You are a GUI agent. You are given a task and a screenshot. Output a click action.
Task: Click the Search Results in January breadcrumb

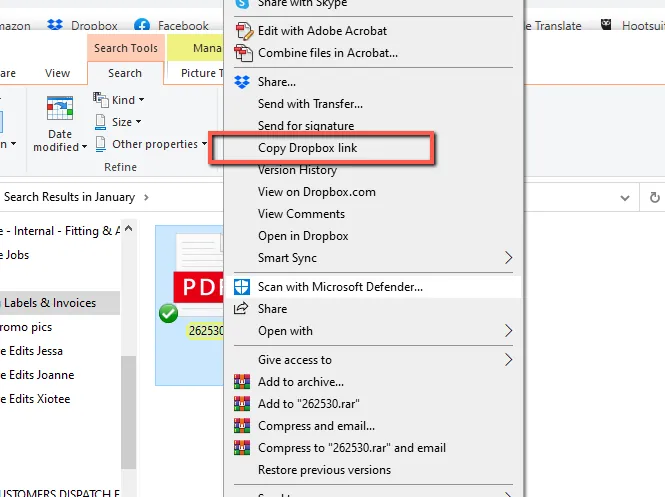coord(70,197)
